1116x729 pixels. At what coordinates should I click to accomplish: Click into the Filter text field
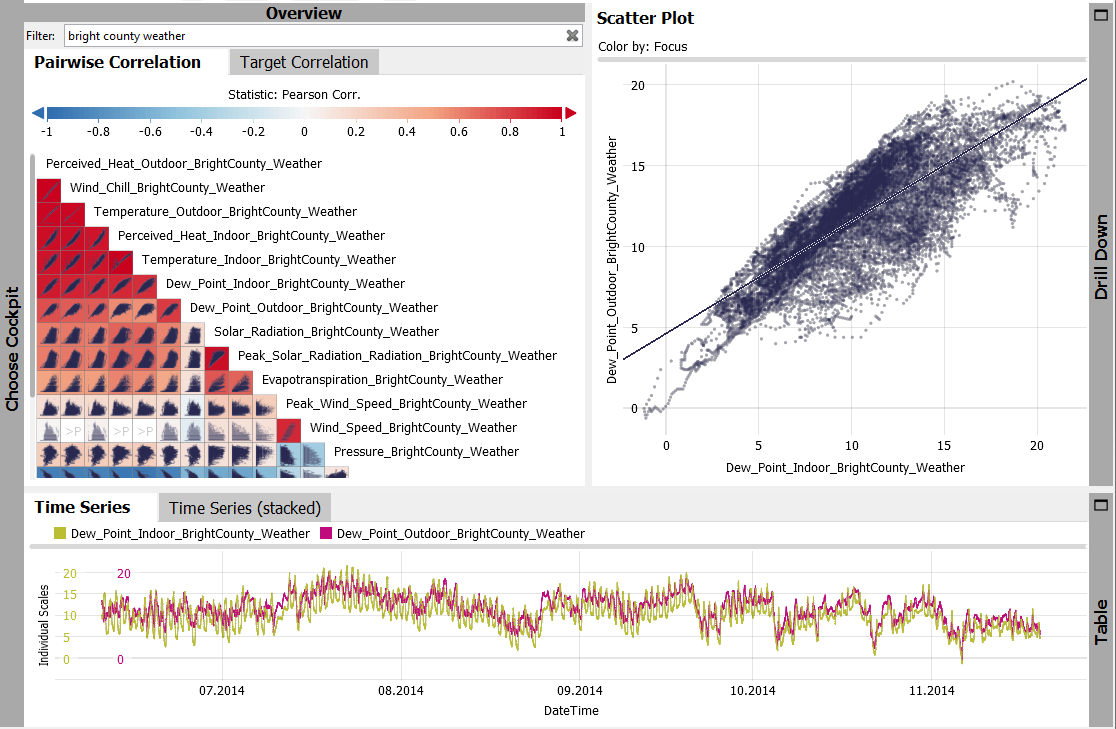click(x=310, y=36)
